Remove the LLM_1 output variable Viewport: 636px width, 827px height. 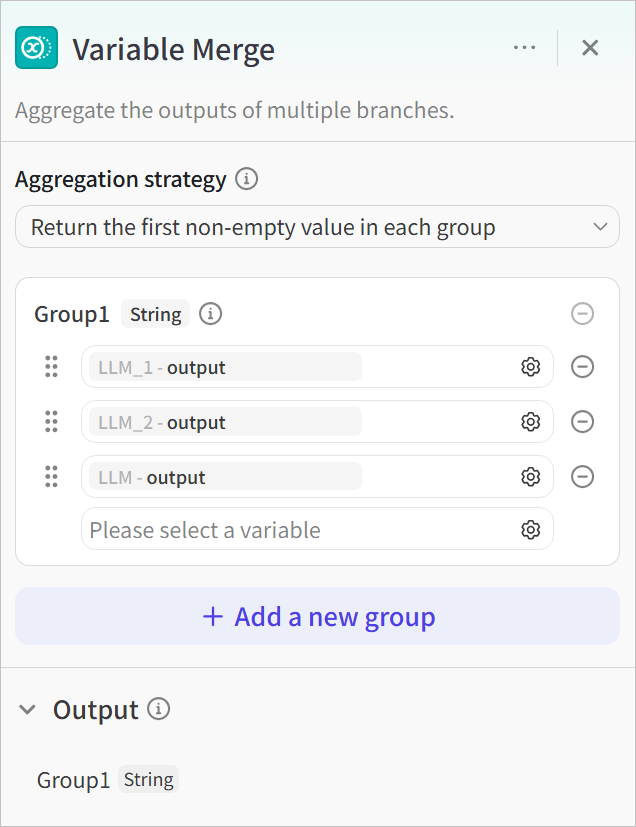tap(582, 367)
